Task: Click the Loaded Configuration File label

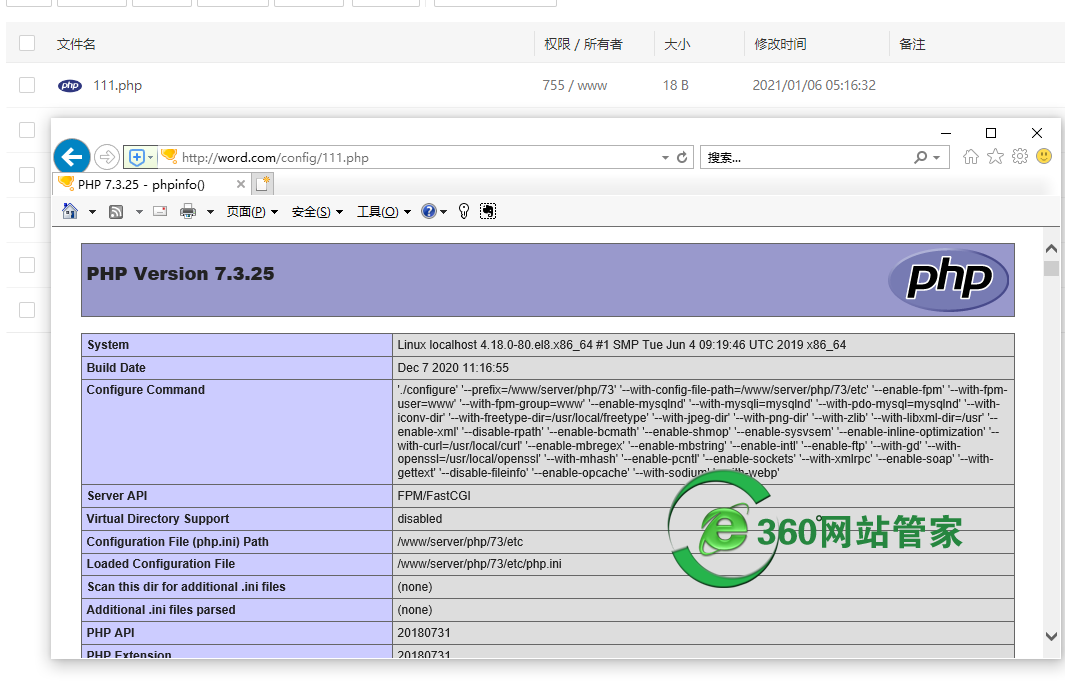Action: [160, 564]
